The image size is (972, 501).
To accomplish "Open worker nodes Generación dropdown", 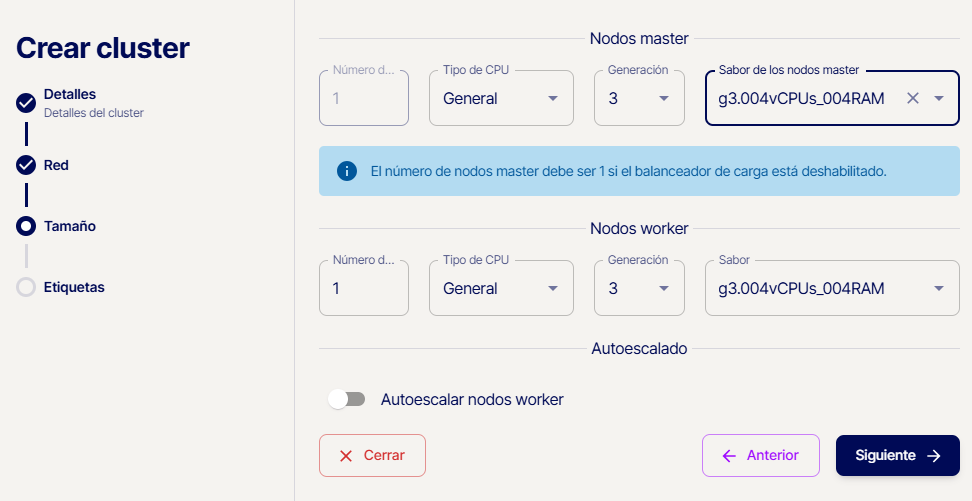I will click(x=639, y=288).
